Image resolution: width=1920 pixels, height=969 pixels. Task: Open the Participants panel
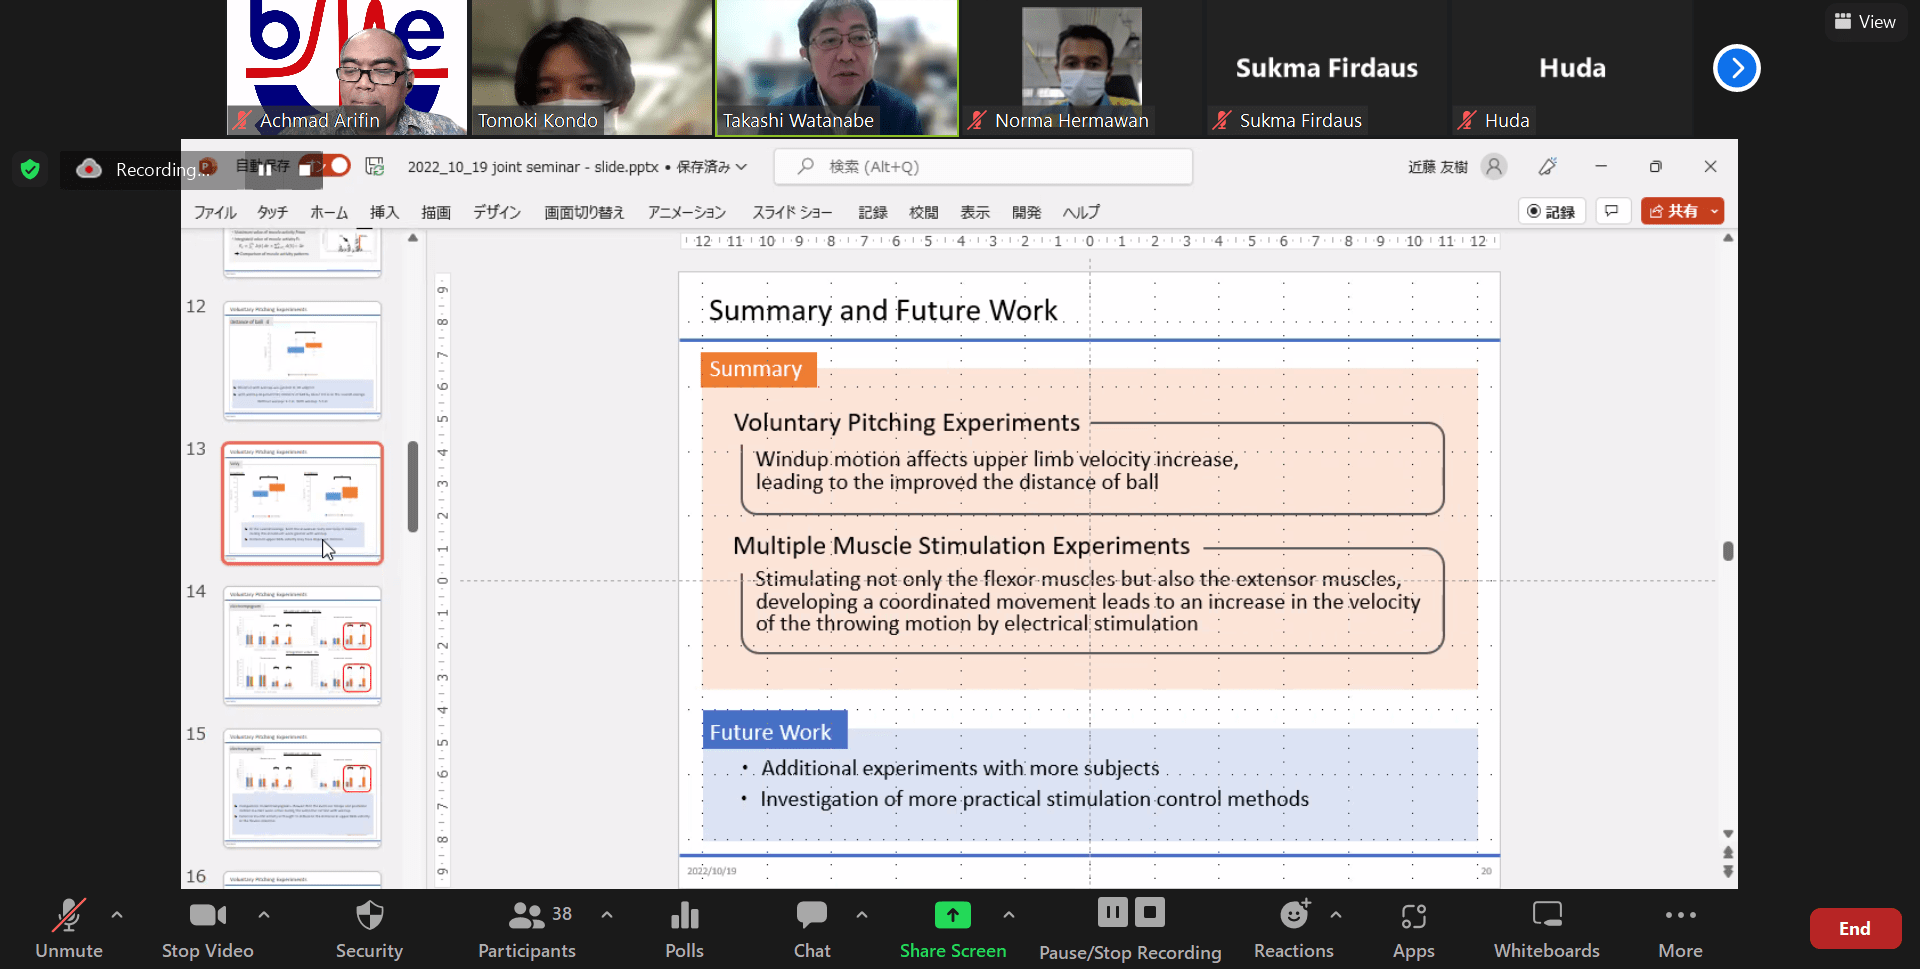point(527,915)
